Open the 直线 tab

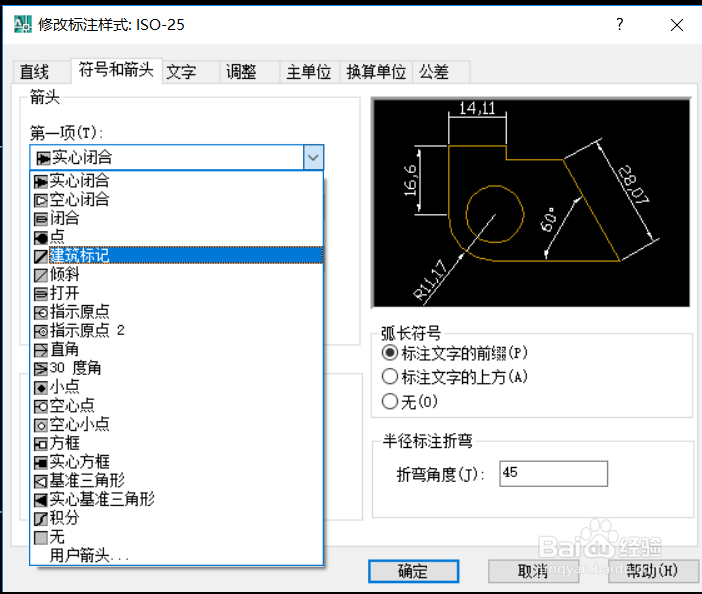[42, 72]
